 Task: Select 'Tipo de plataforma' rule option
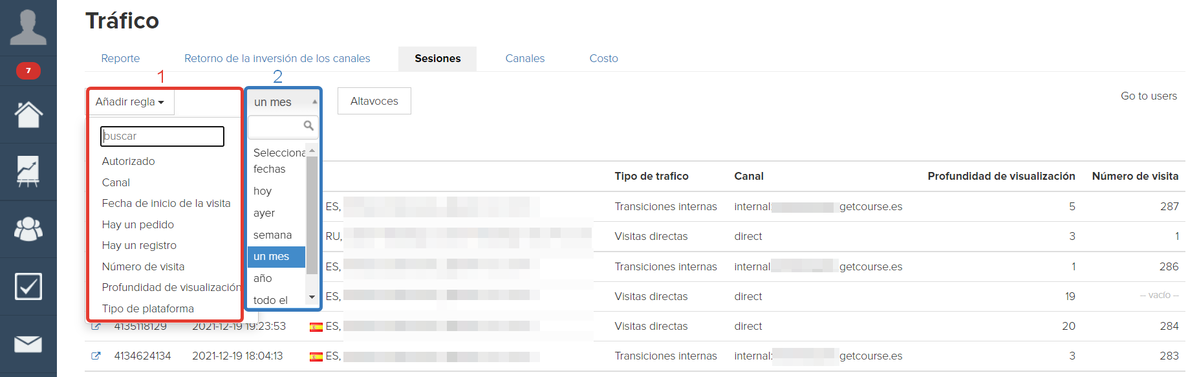pos(148,308)
